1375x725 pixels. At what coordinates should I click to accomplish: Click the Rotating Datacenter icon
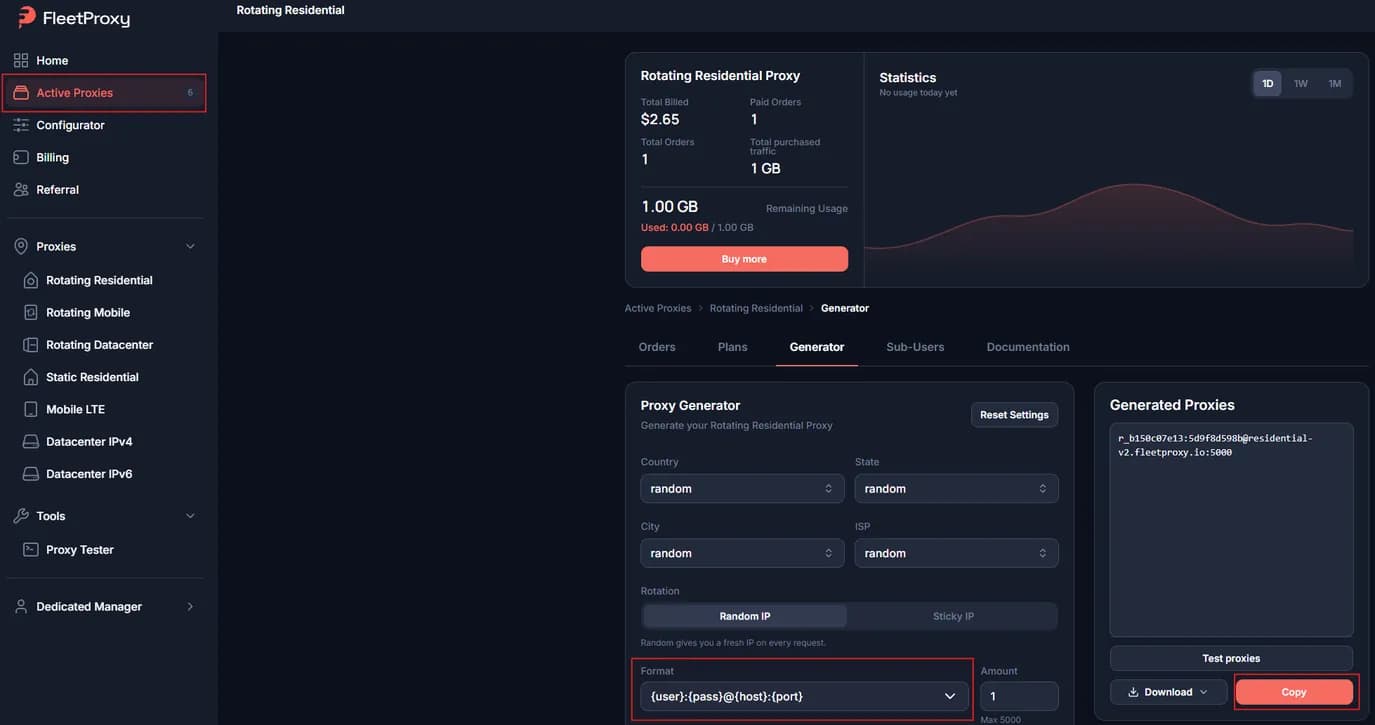click(31, 345)
